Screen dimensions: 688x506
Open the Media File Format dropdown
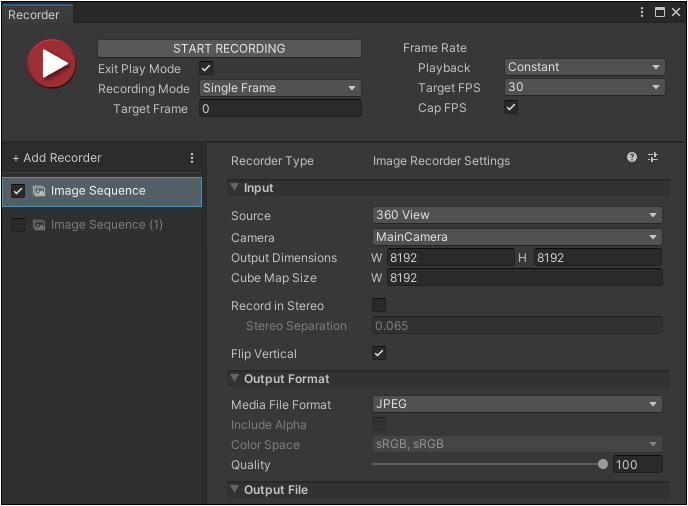(516, 404)
